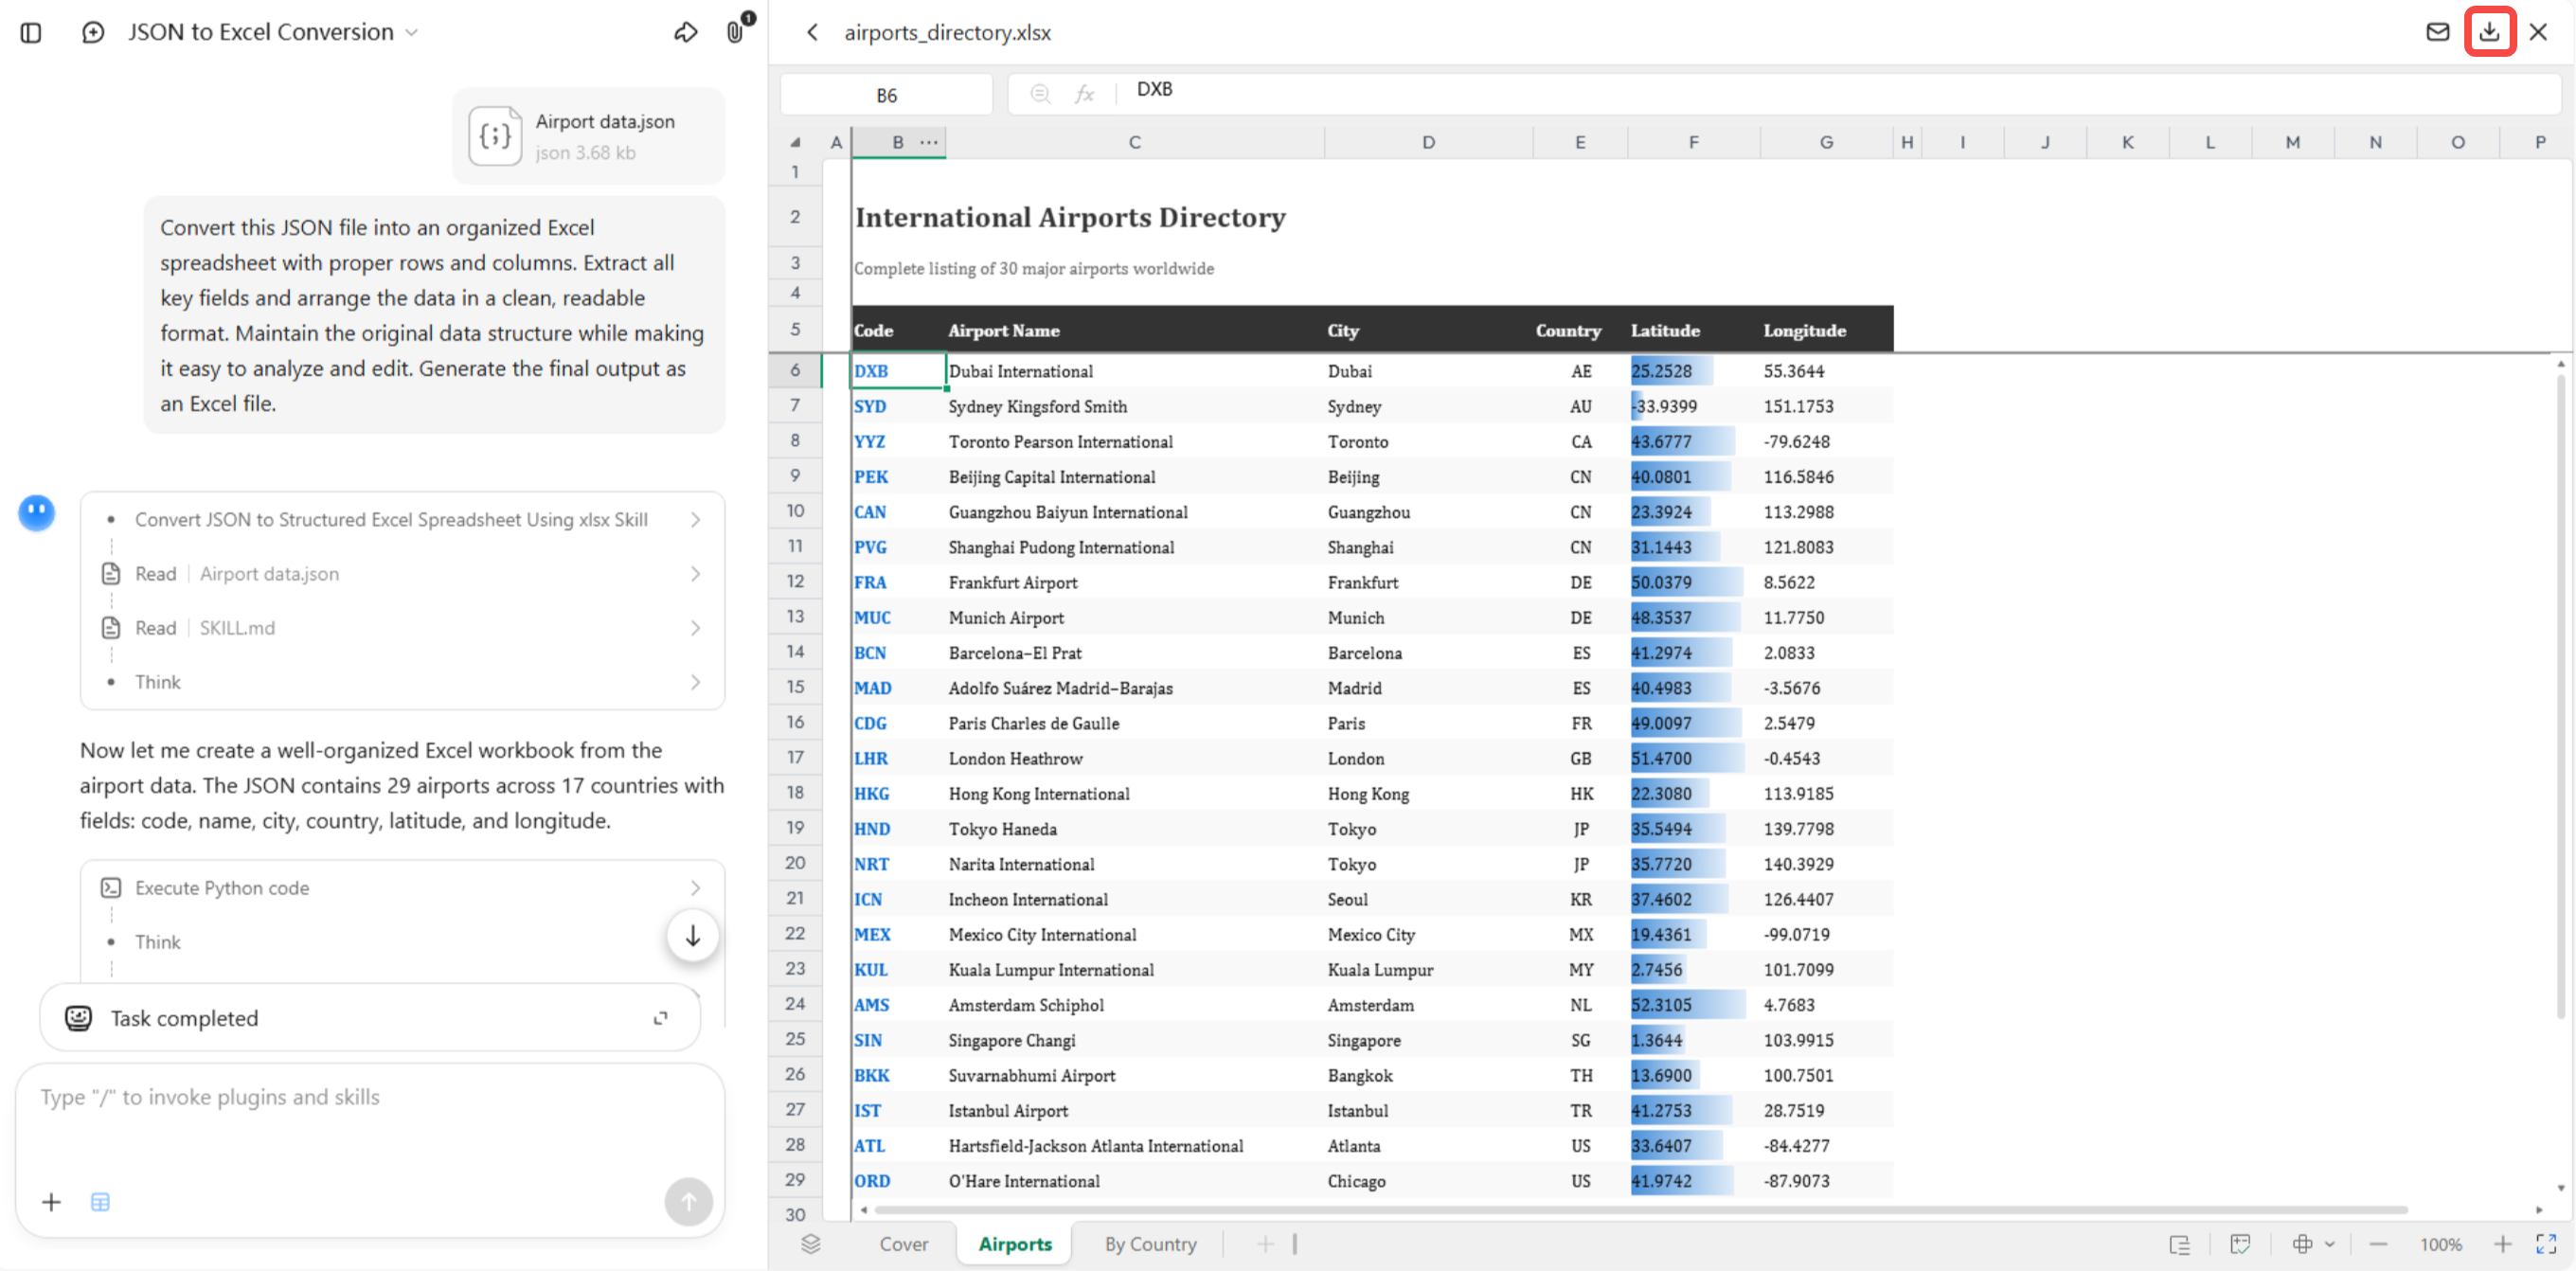
Task: Open the crosshair view options dropdown
Action: click(x=2312, y=1244)
